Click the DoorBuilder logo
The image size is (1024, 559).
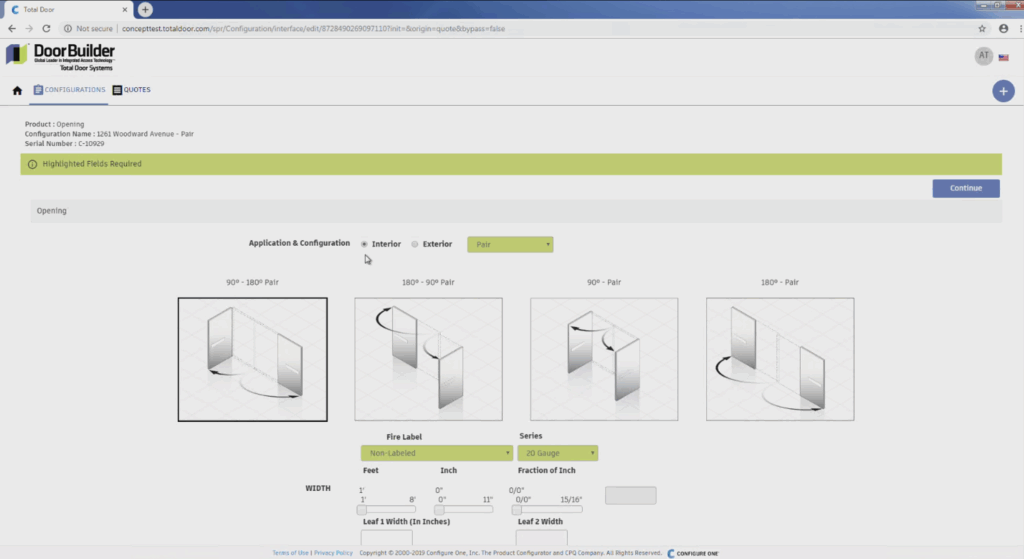coord(60,56)
